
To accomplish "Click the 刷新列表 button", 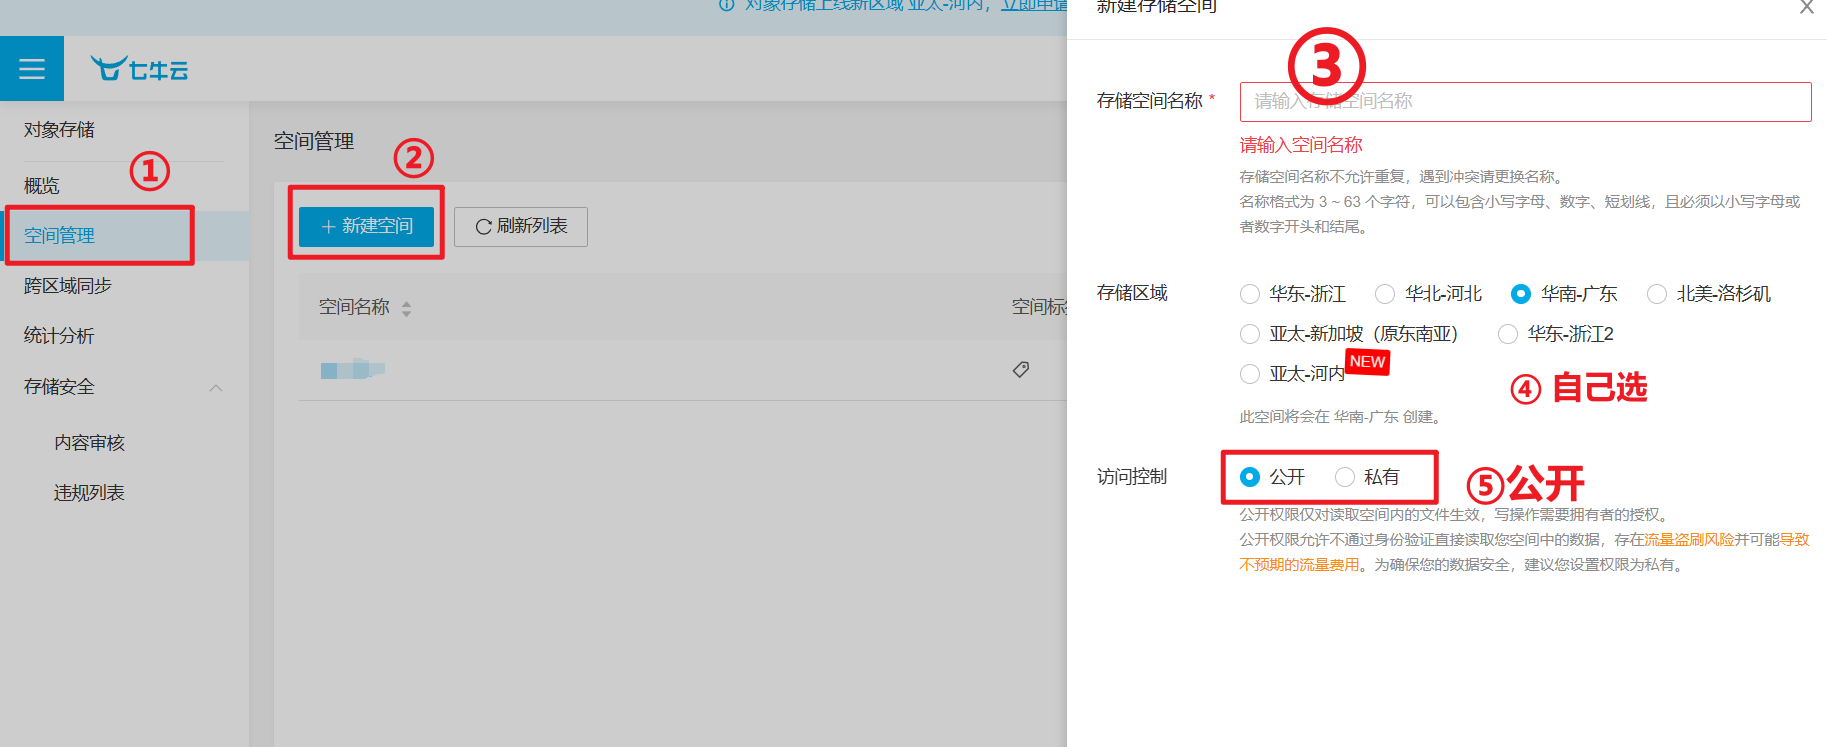I will point(520,227).
